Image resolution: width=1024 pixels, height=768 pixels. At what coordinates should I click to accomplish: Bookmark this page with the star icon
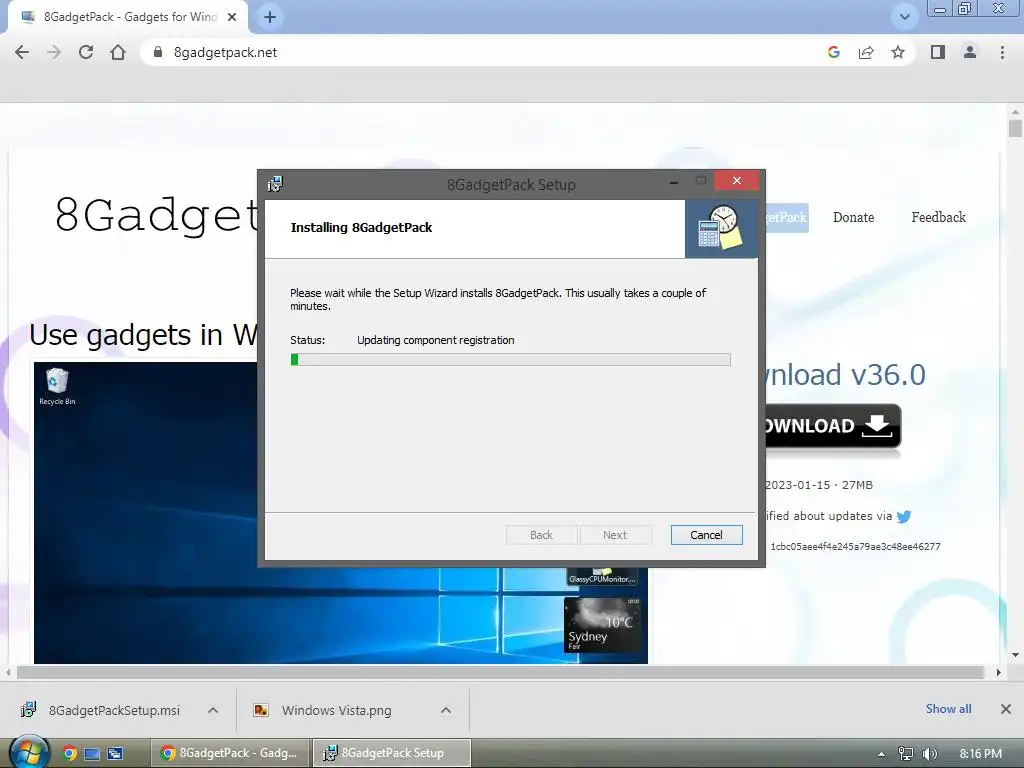(x=898, y=52)
